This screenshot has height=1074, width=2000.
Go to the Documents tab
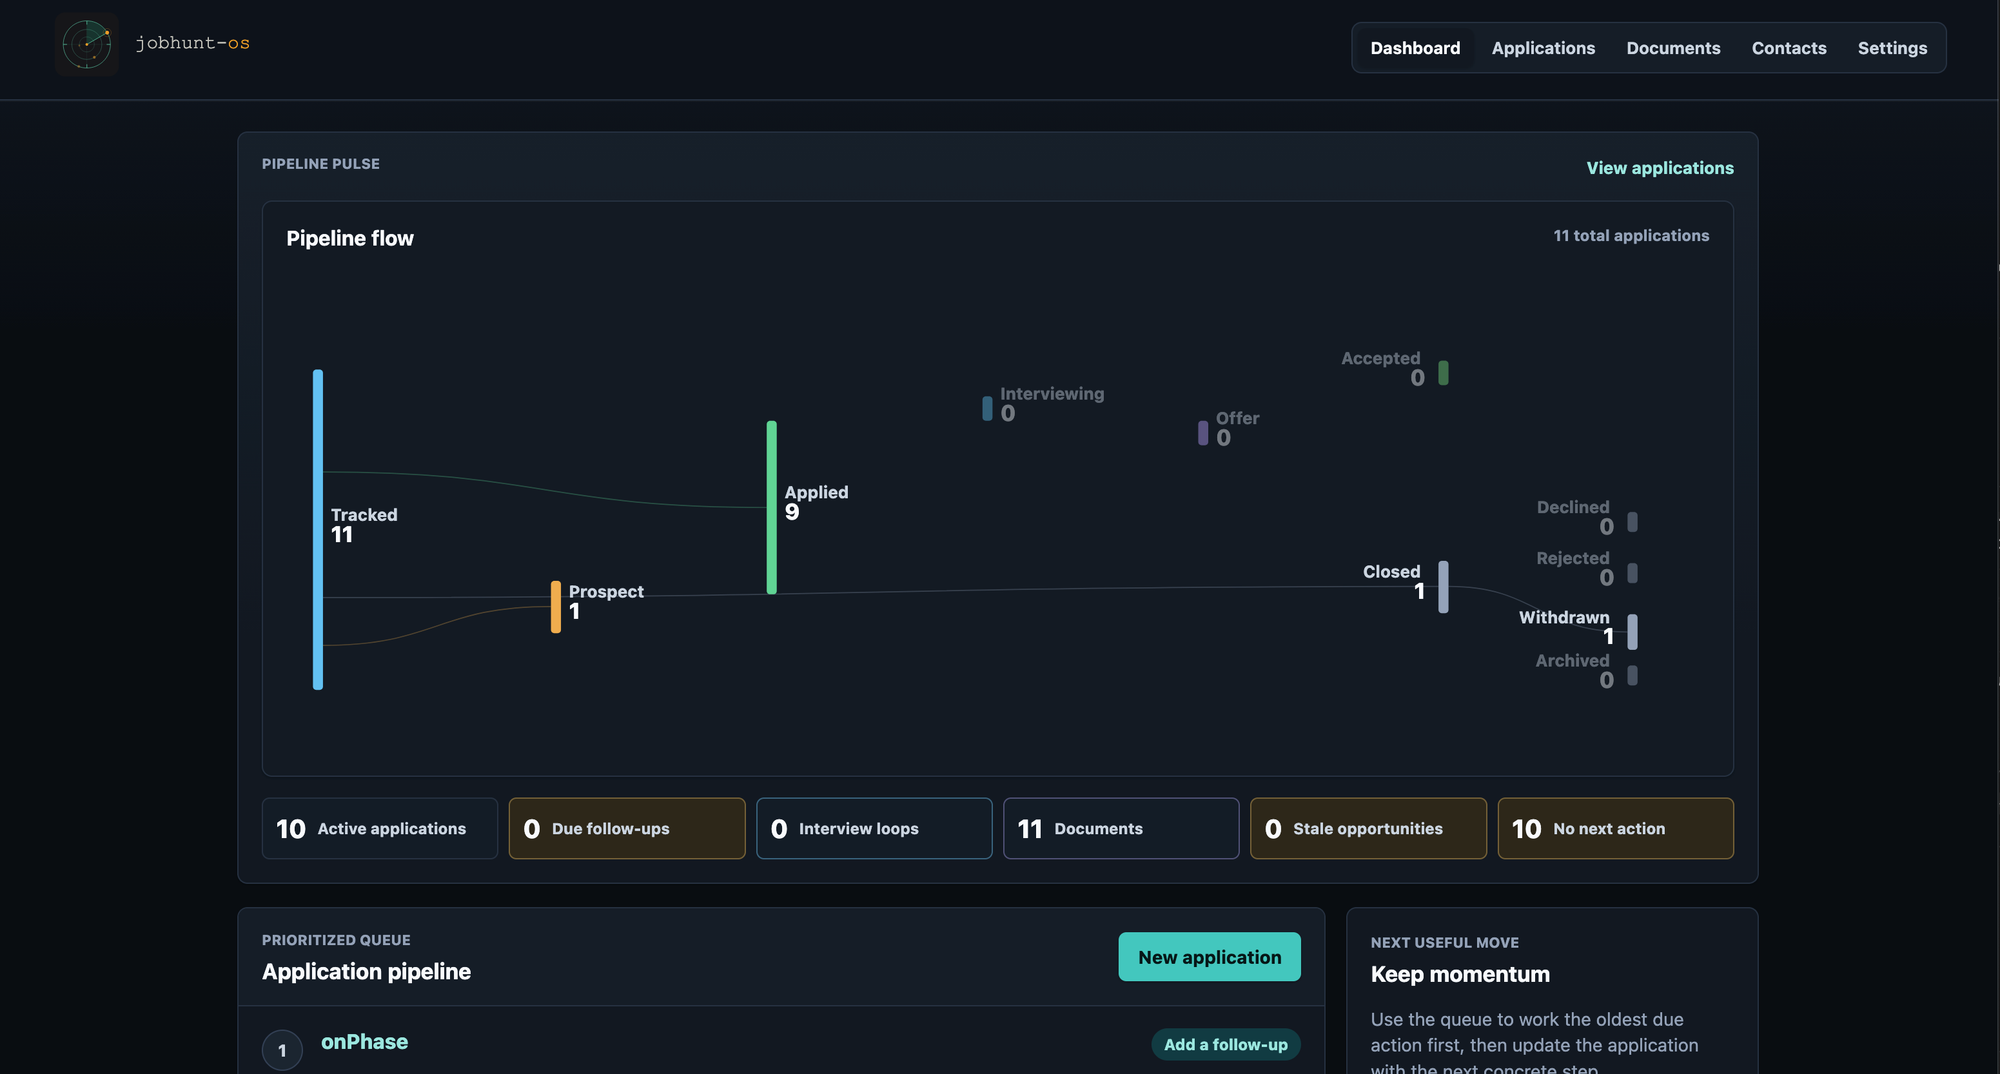pos(1673,48)
